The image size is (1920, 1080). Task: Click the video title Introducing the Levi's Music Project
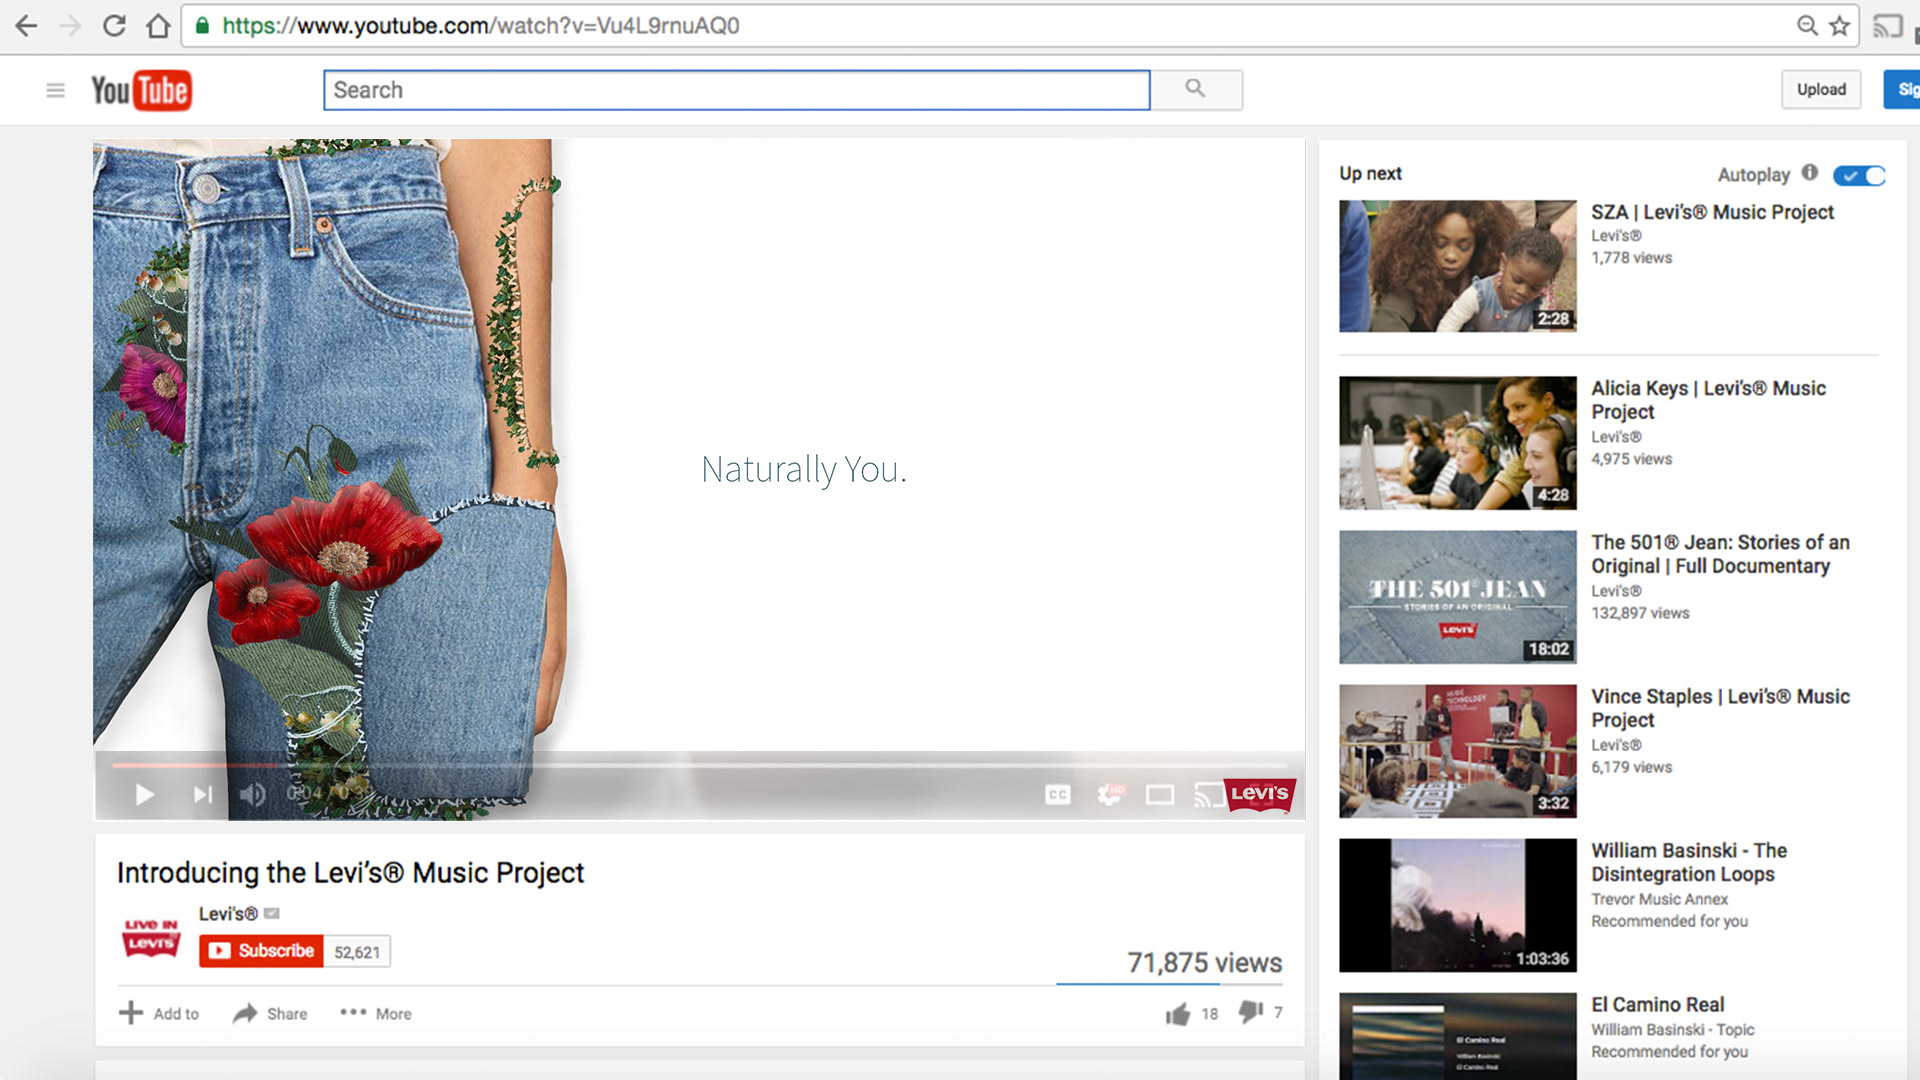point(350,873)
